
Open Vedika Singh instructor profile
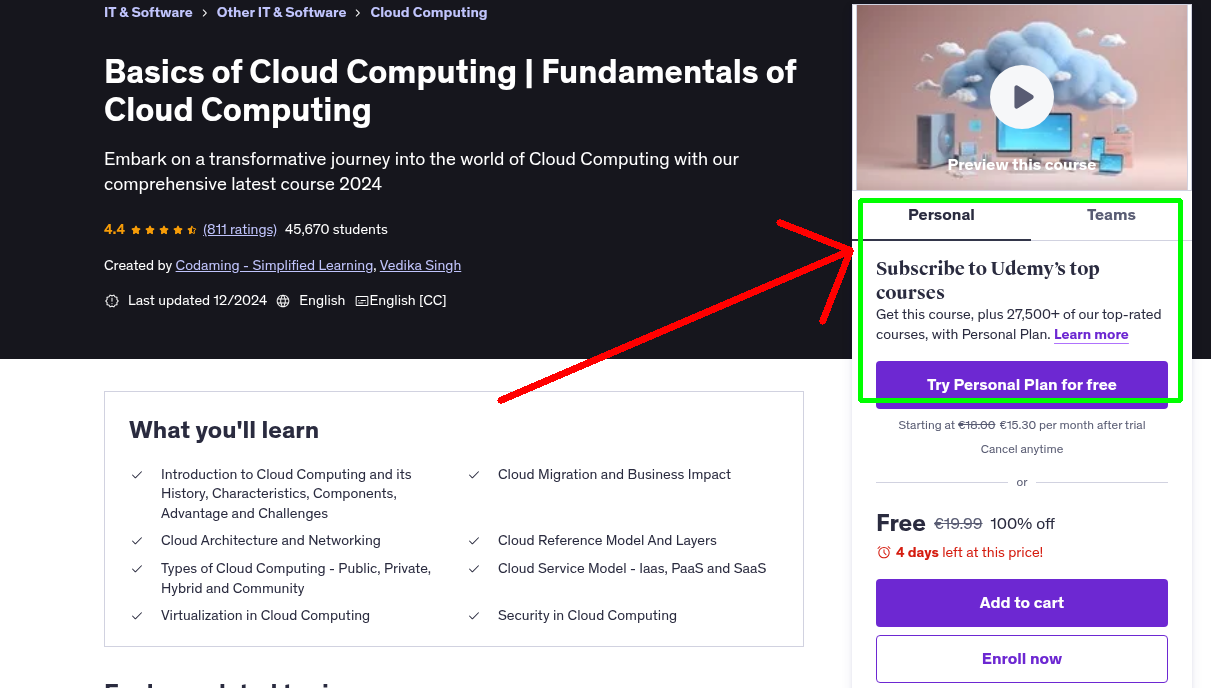[420, 265]
